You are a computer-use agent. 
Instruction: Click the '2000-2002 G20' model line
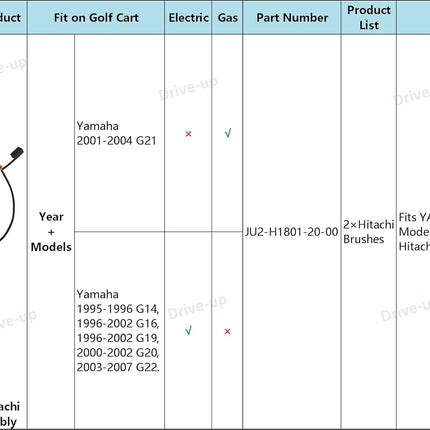118,352
